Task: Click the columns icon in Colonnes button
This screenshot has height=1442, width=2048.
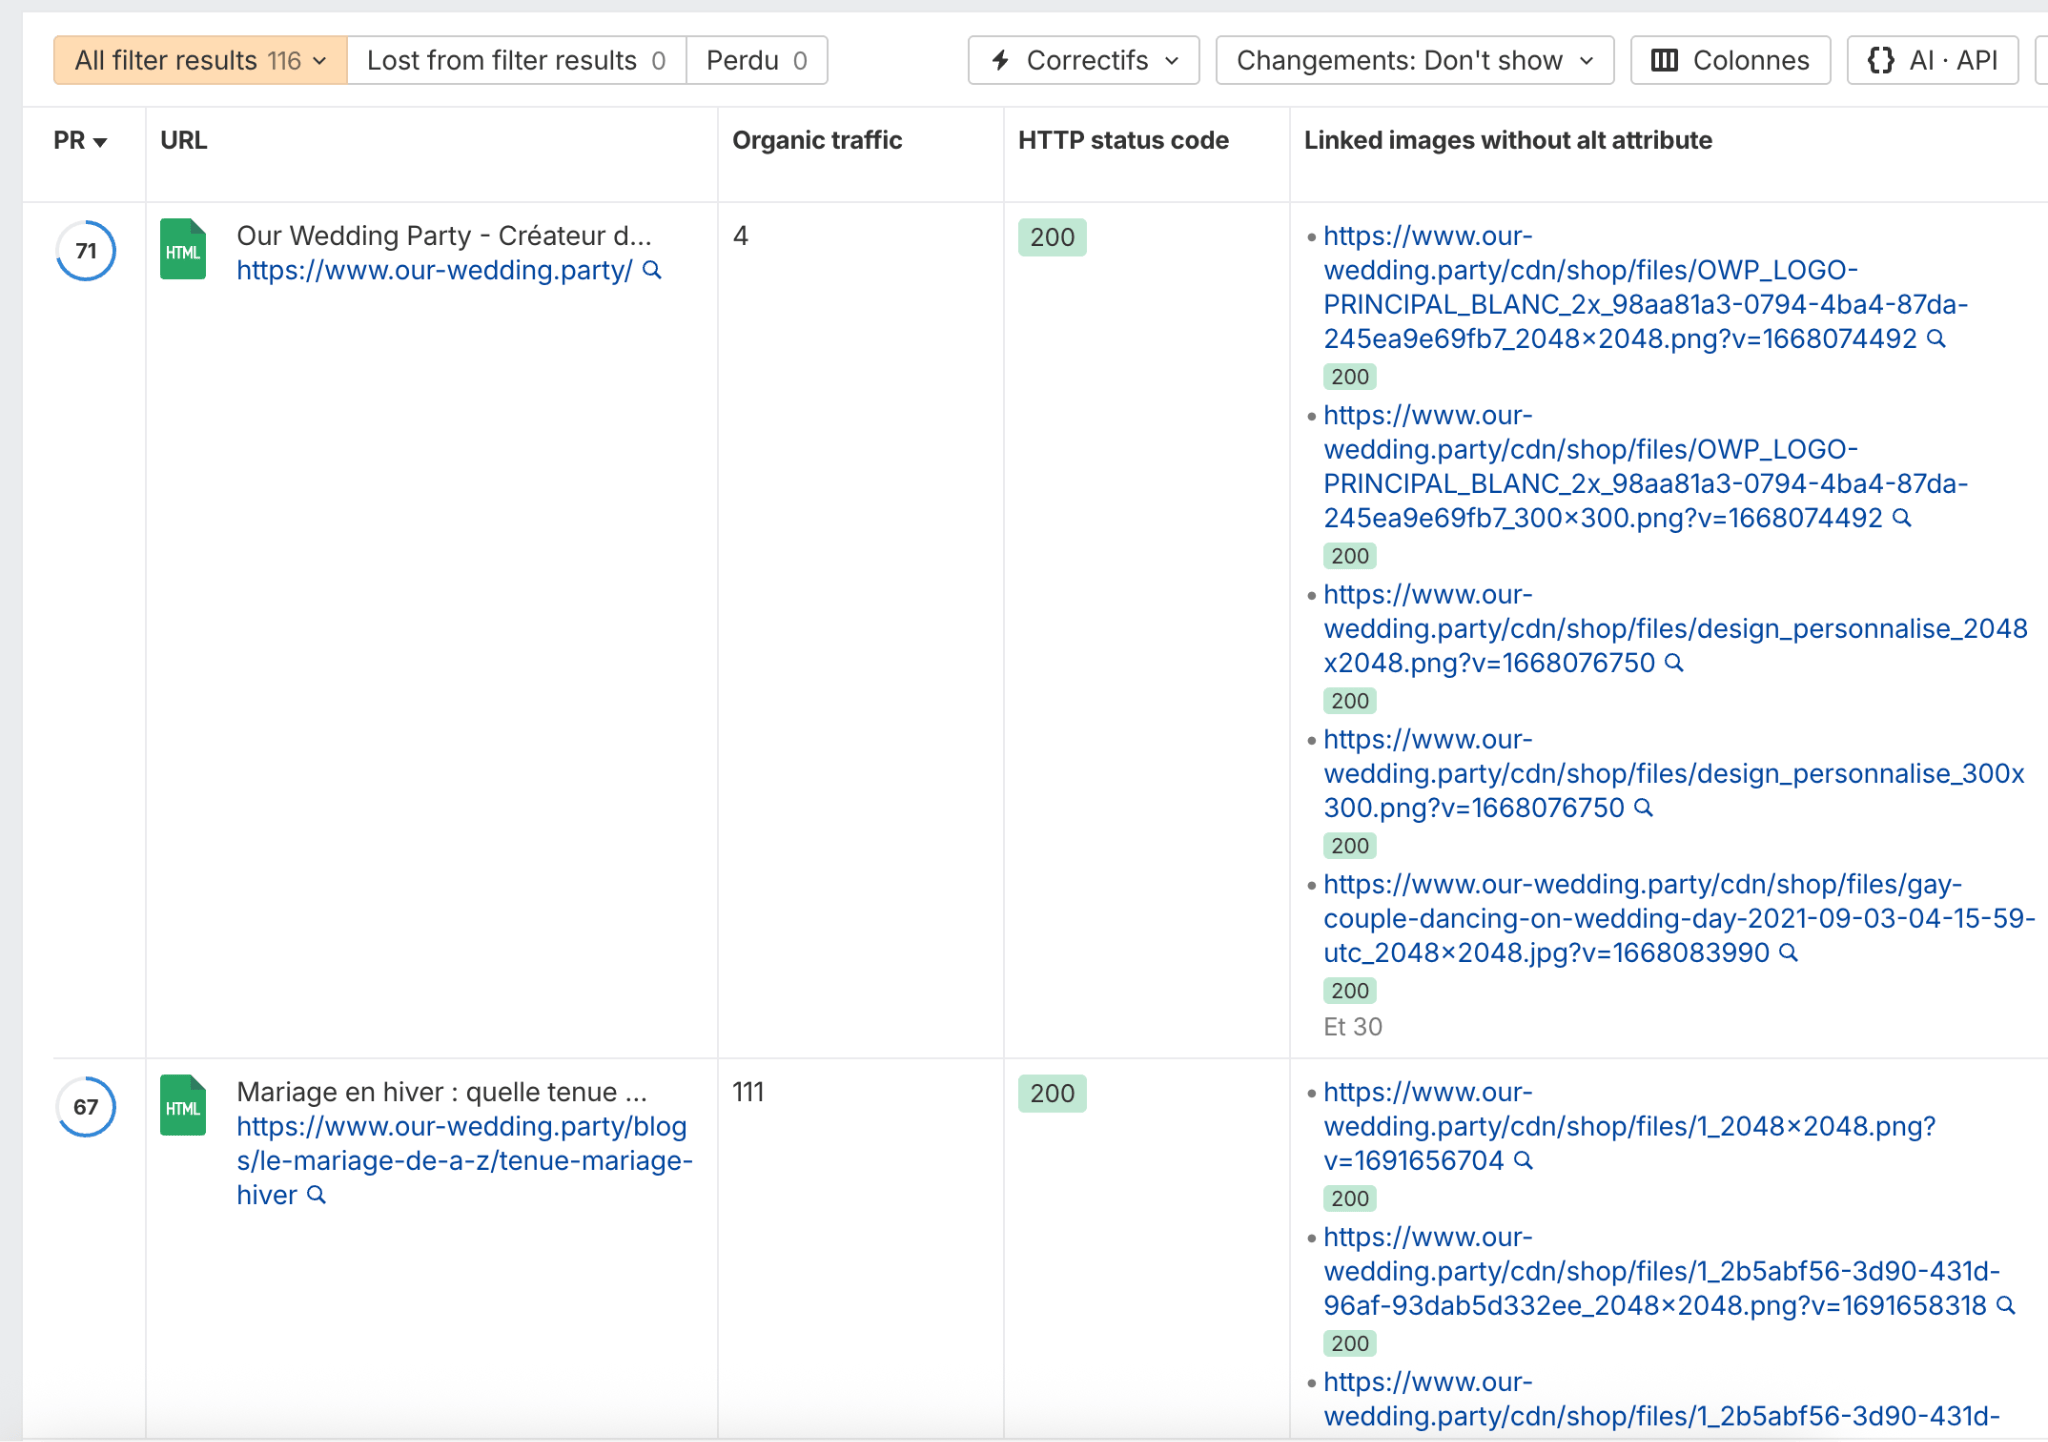Action: (x=1664, y=60)
